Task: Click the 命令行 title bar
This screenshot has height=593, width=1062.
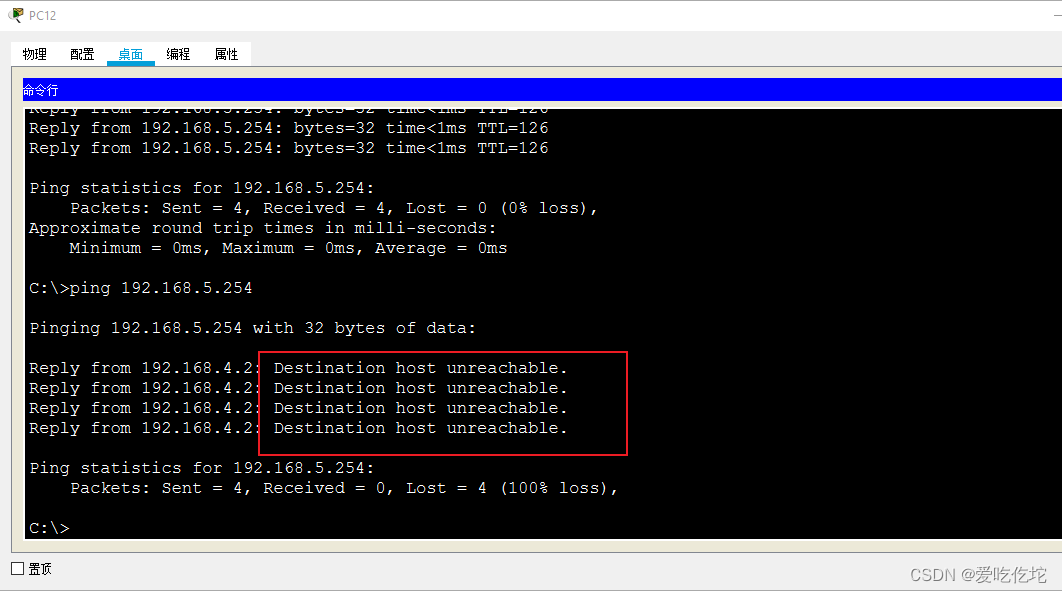Action: coord(542,90)
